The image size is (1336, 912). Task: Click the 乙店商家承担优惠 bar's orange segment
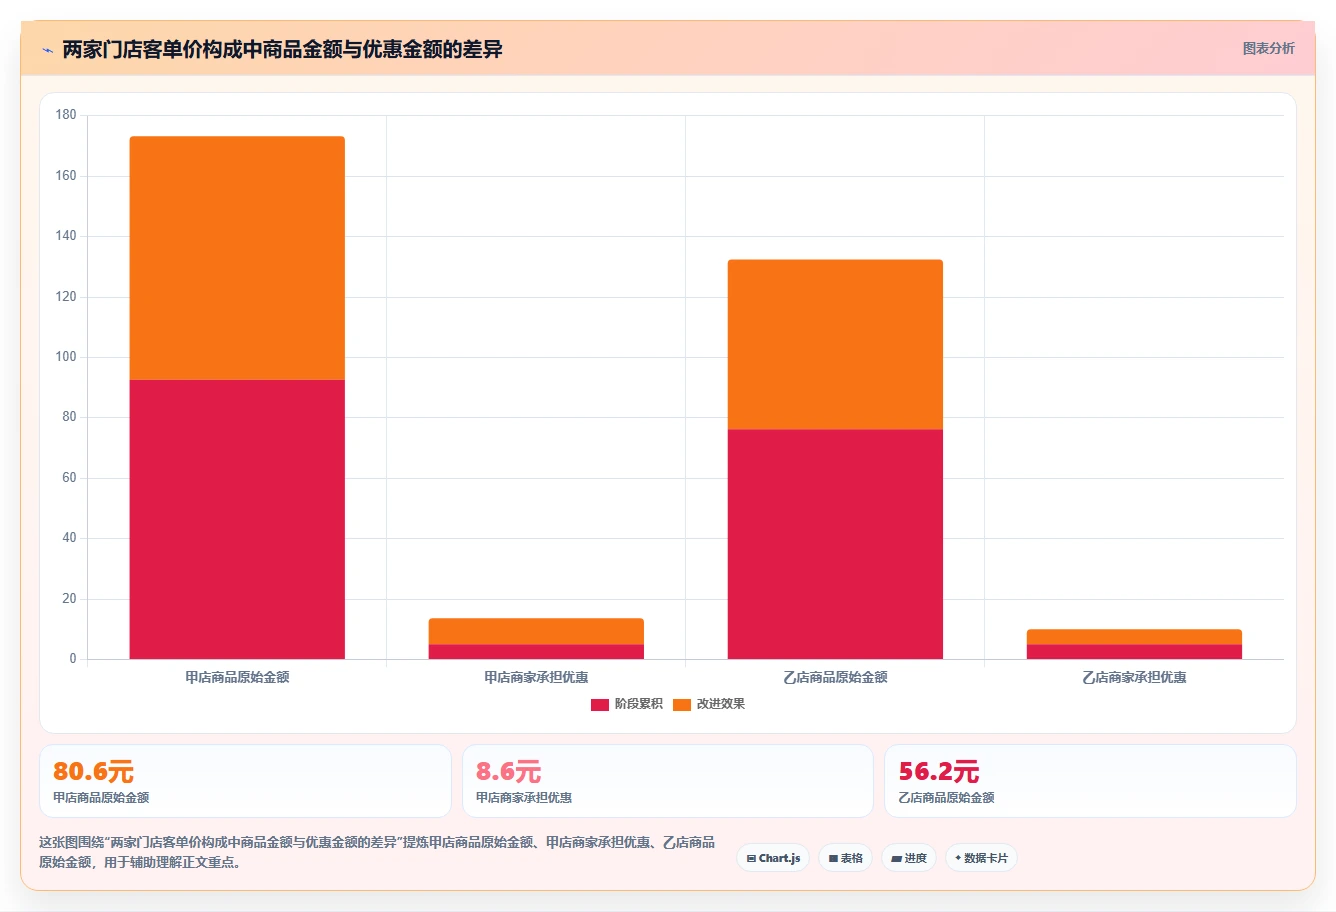click(x=1134, y=637)
